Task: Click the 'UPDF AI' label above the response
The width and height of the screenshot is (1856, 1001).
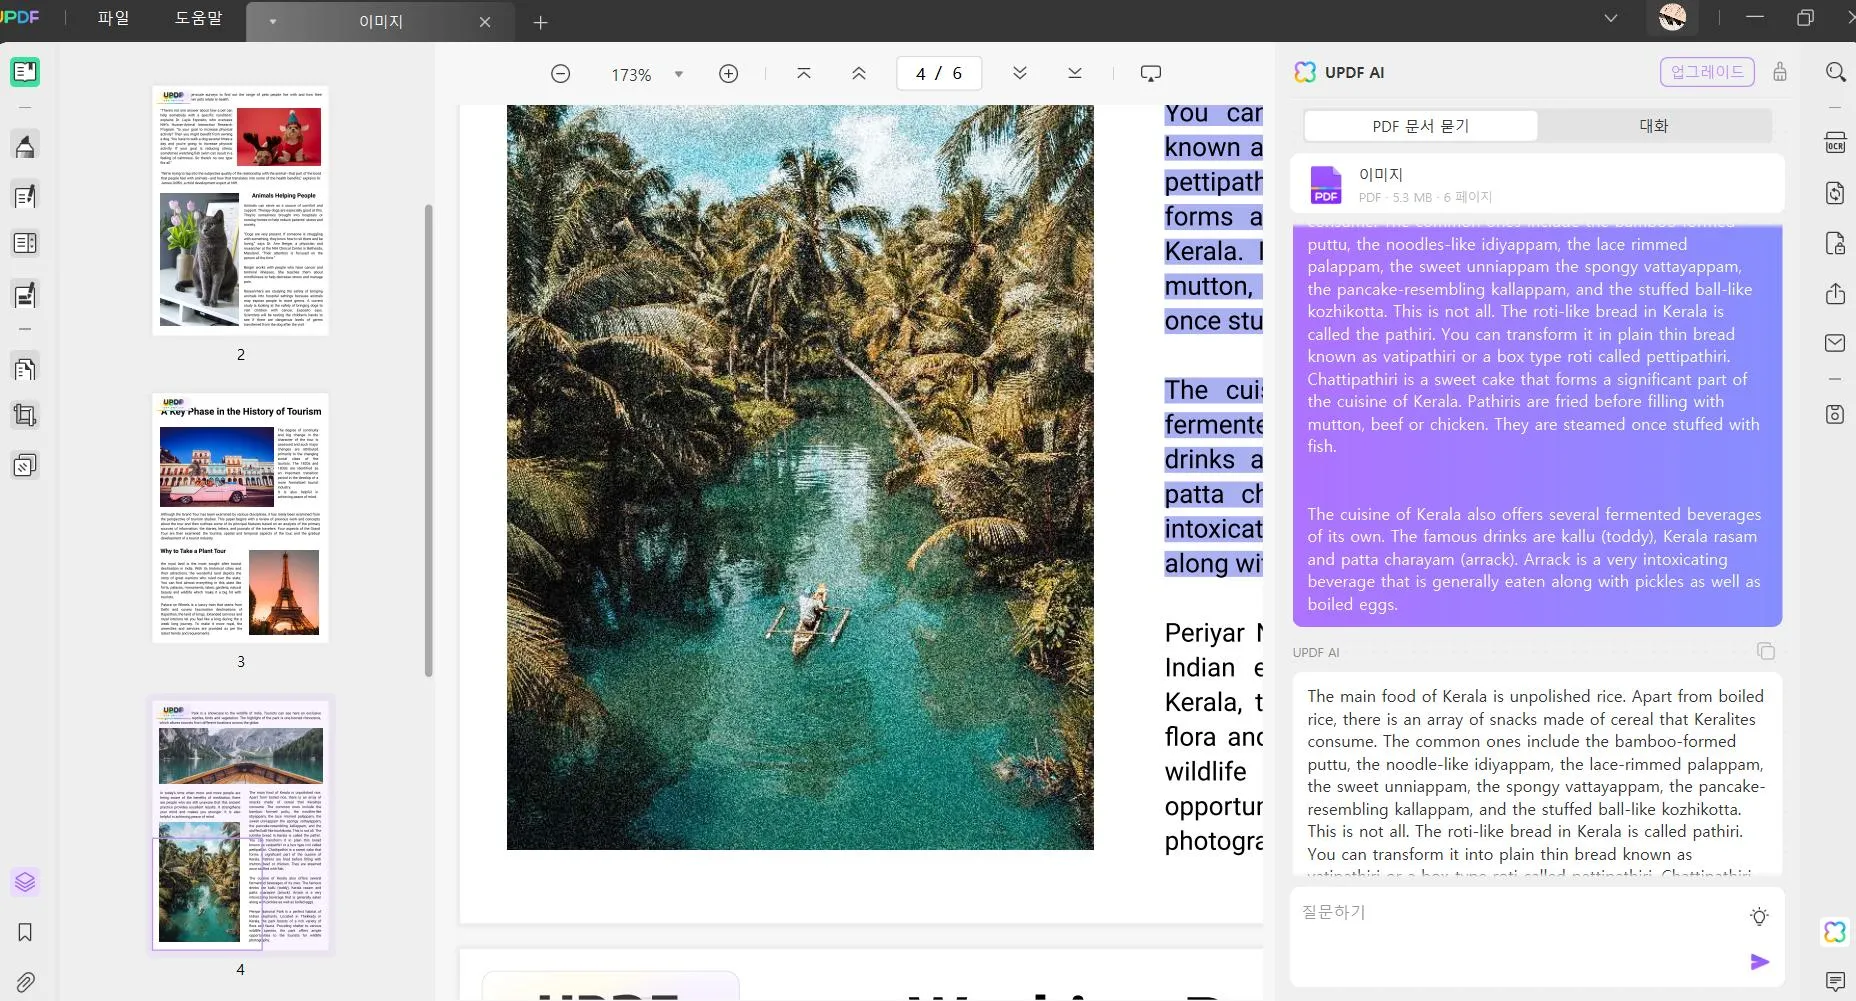Action: click(1316, 652)
